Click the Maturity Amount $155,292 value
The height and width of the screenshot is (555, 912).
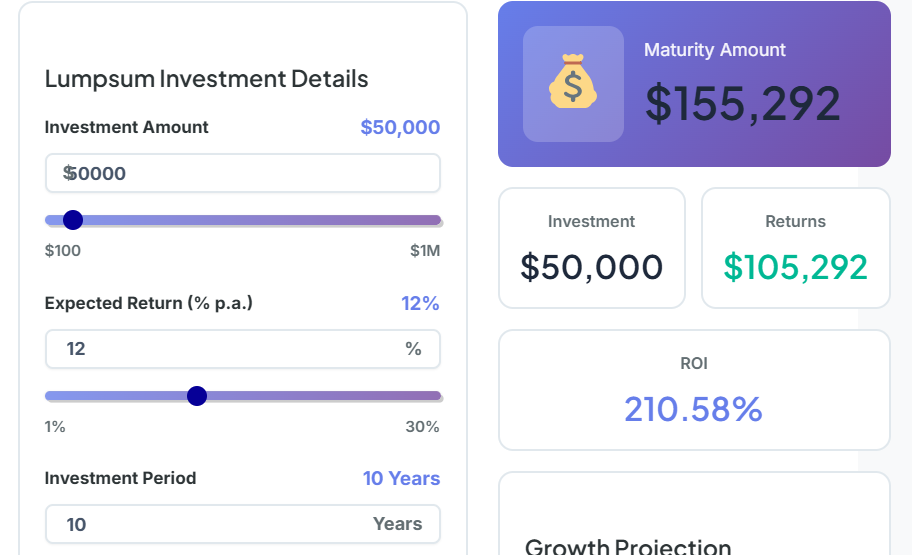[x=743, y=104]
